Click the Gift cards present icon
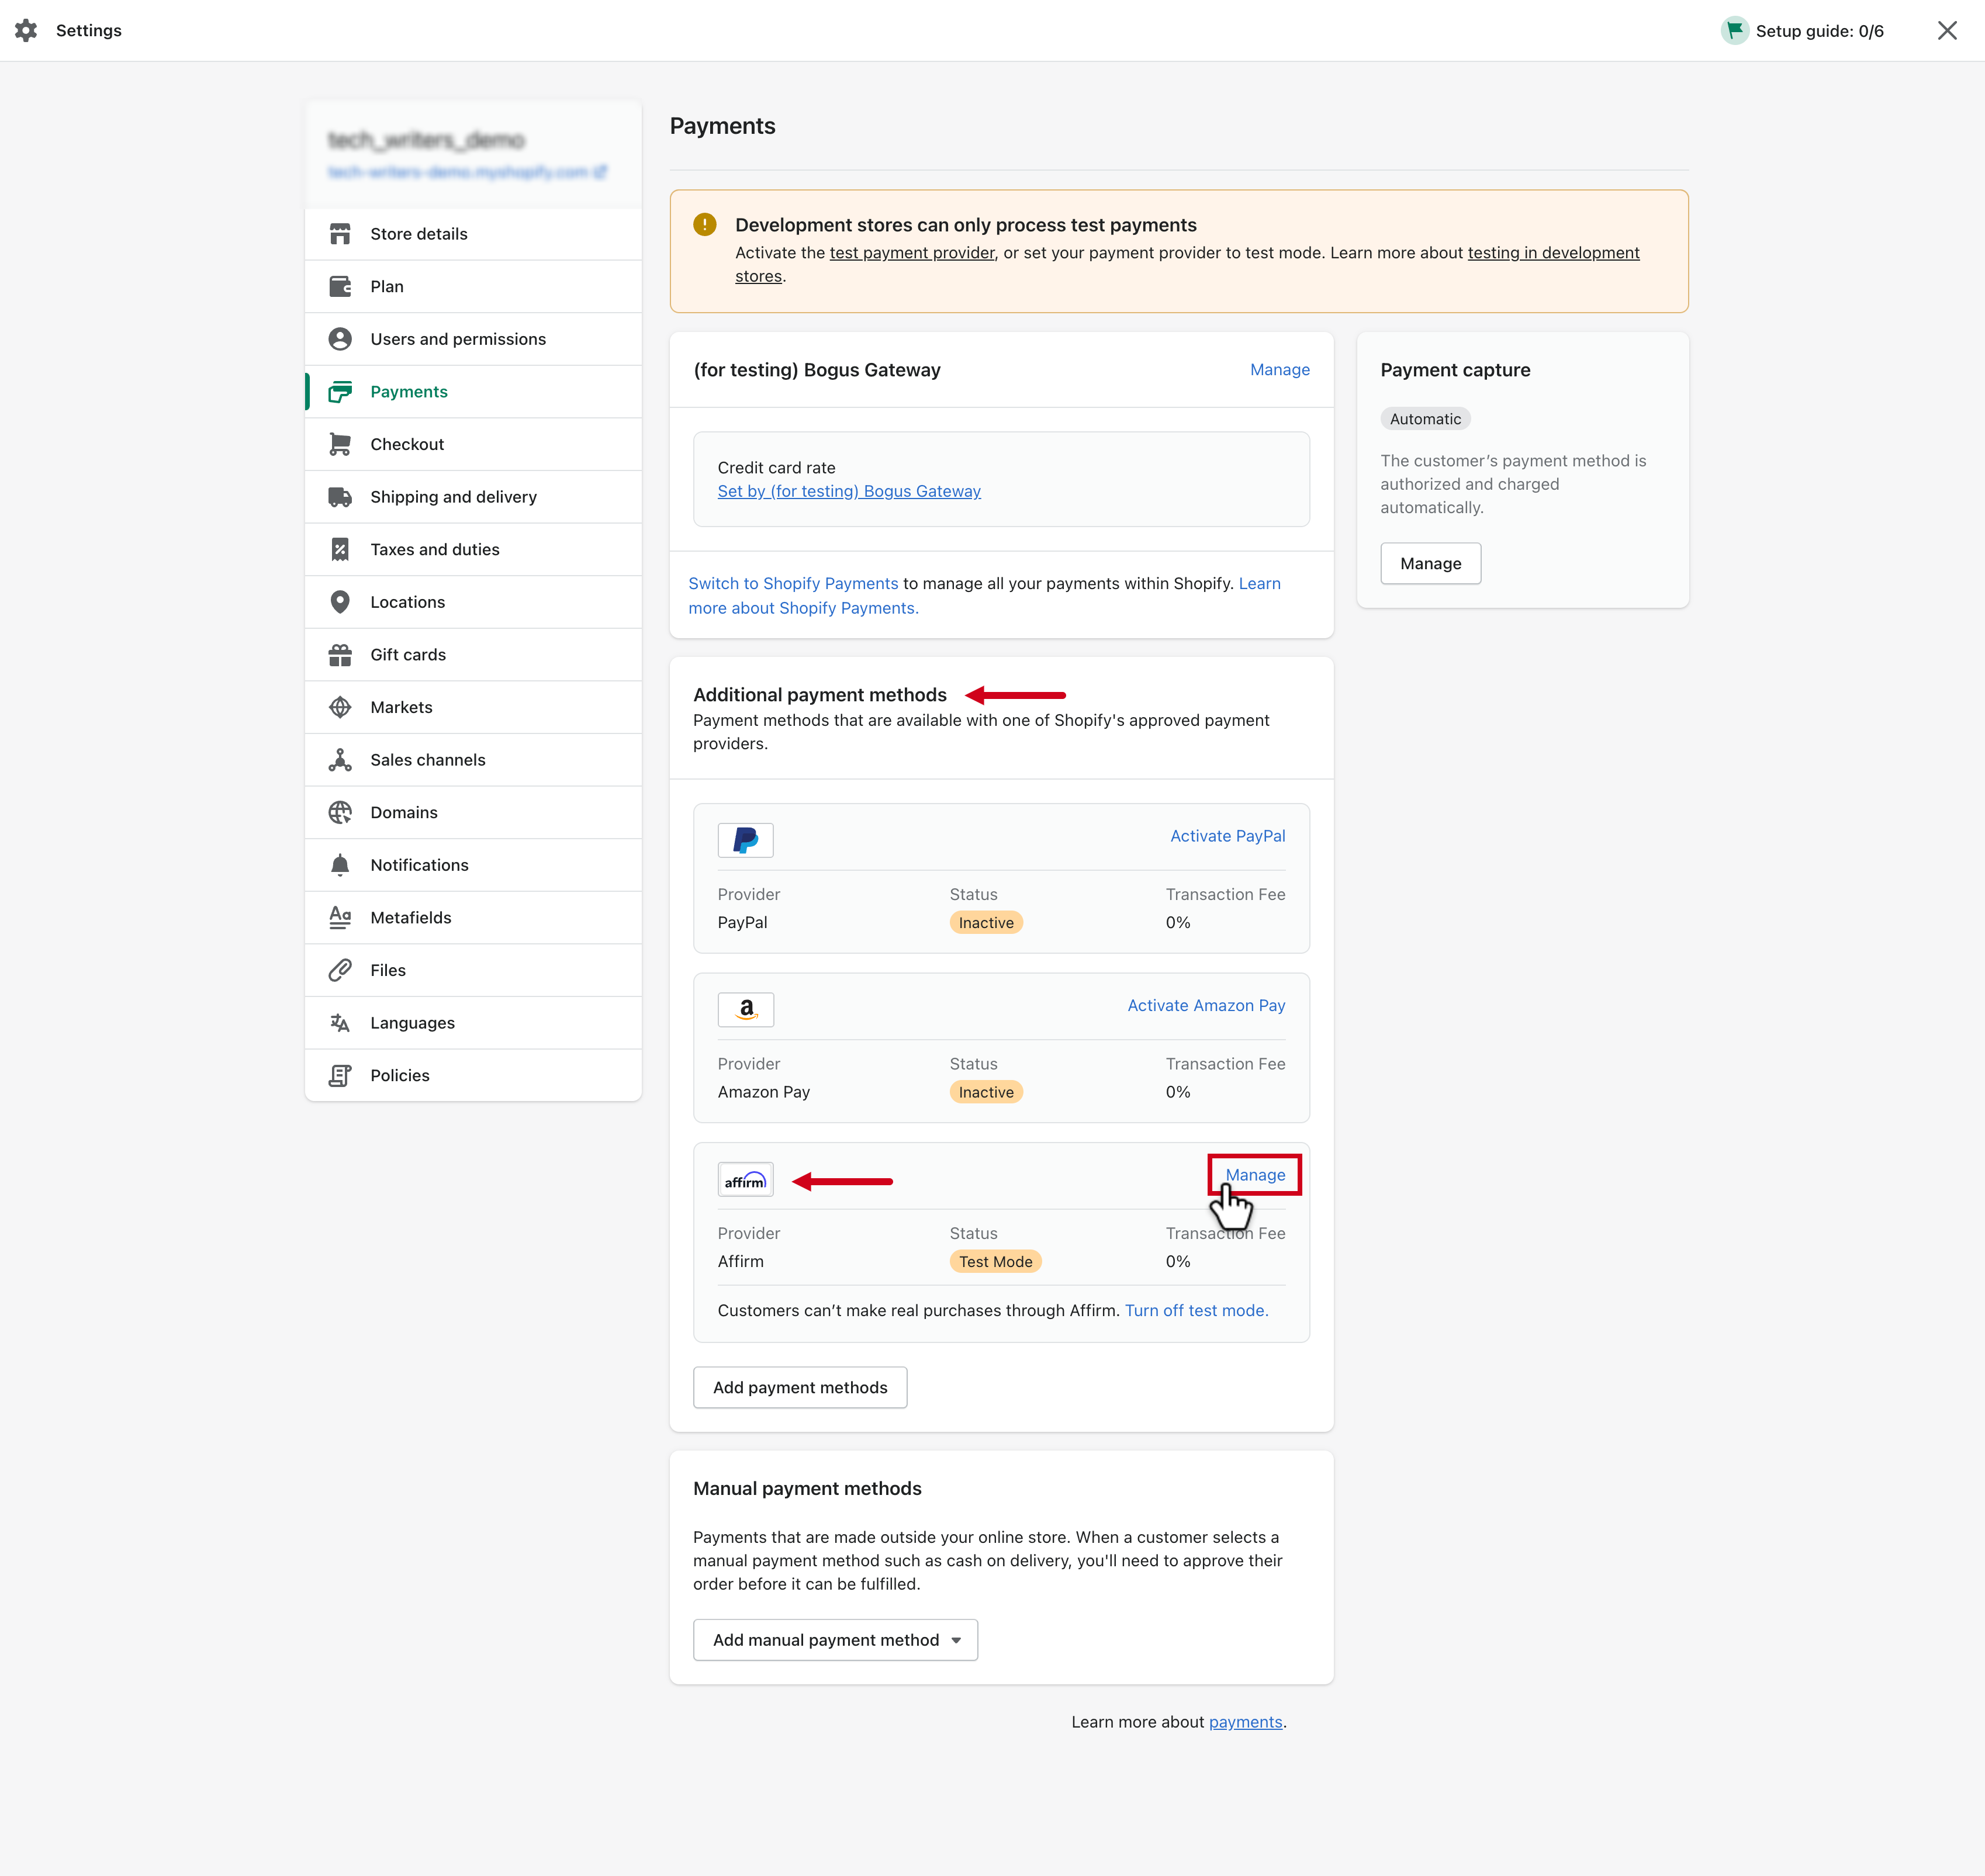The width and height of the screenshot is (1985, 1876). (340, 655)
